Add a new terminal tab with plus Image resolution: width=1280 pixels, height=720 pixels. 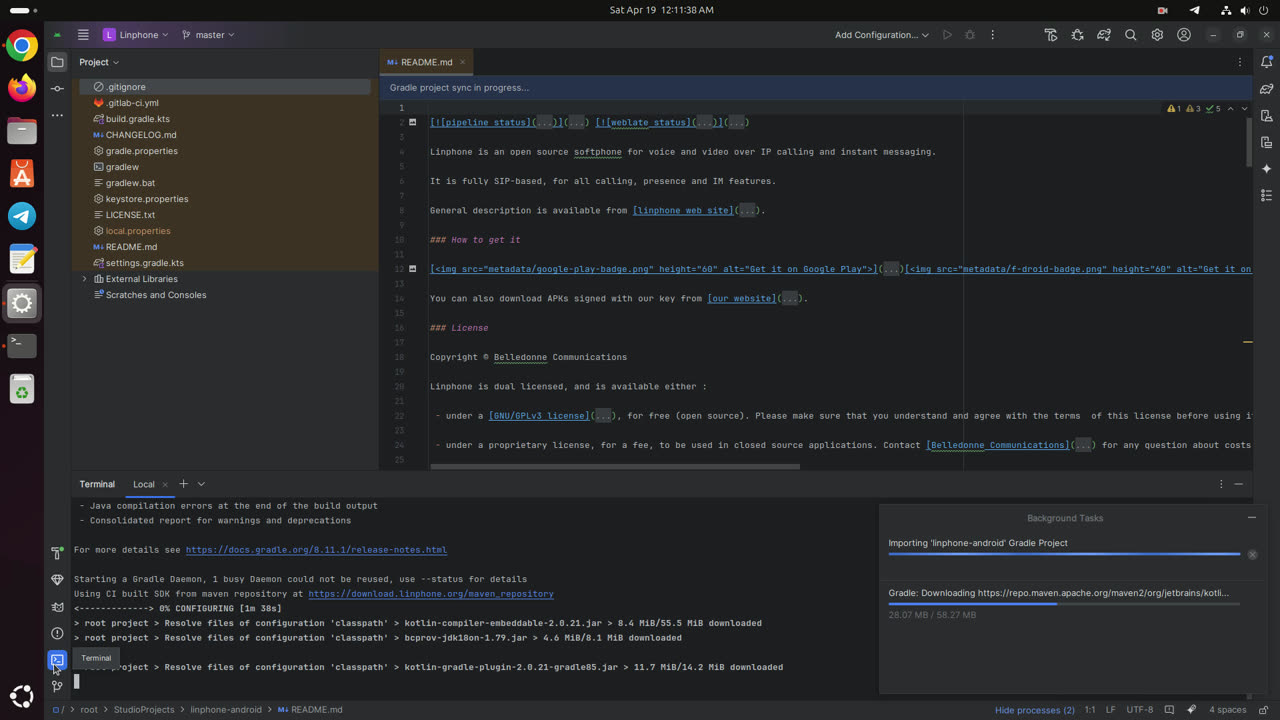point(183,484)
